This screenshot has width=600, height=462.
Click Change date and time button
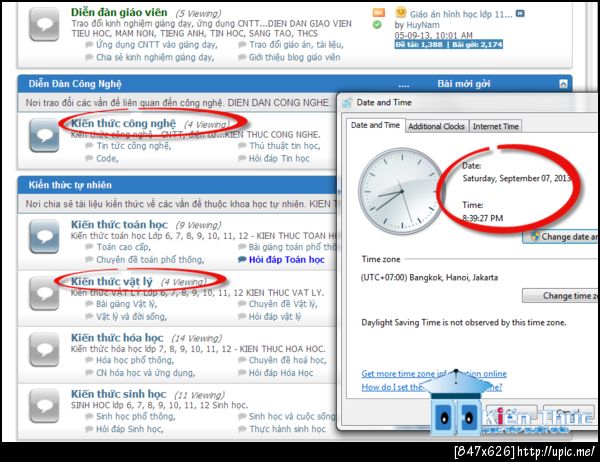[x=561, y=237]
